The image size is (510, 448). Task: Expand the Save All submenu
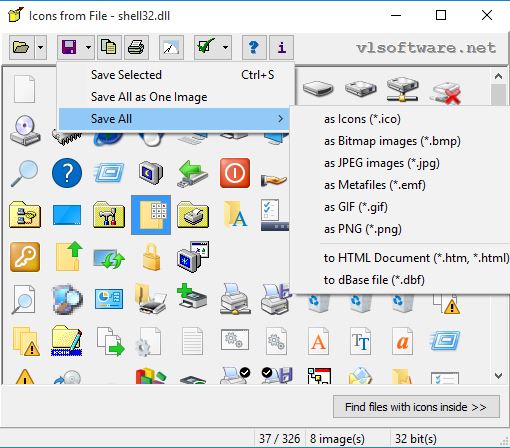click(x=173, y=119)
